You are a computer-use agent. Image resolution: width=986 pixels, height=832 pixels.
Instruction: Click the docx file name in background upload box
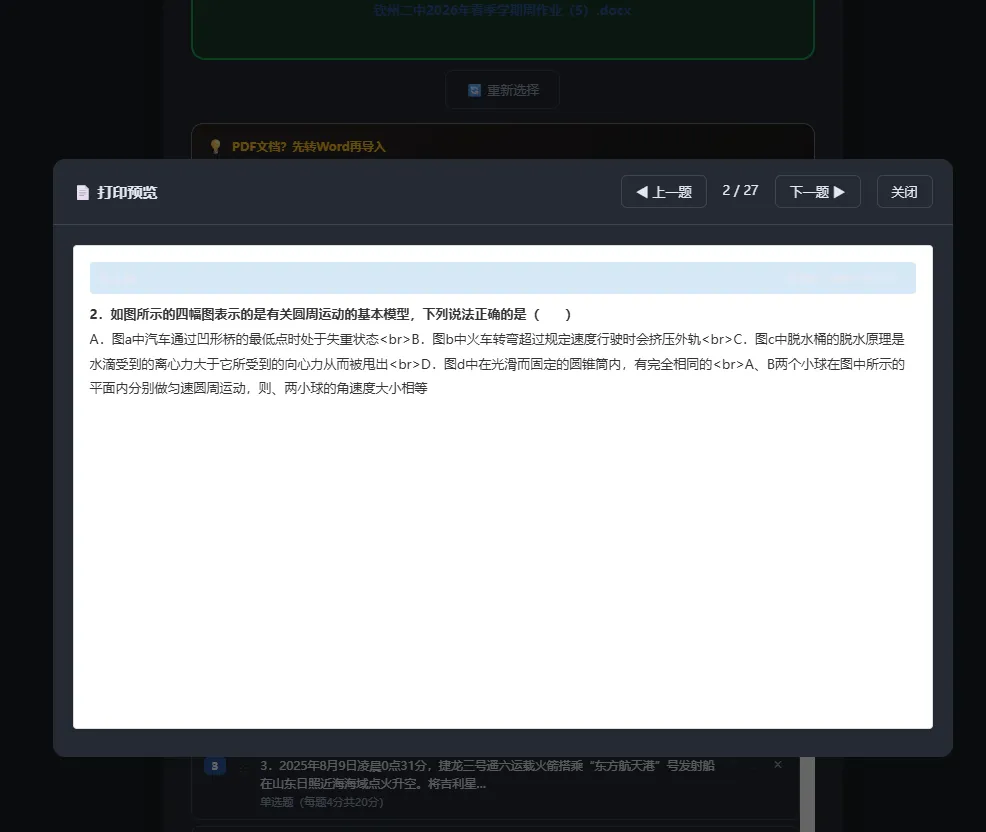coord(502,11)
